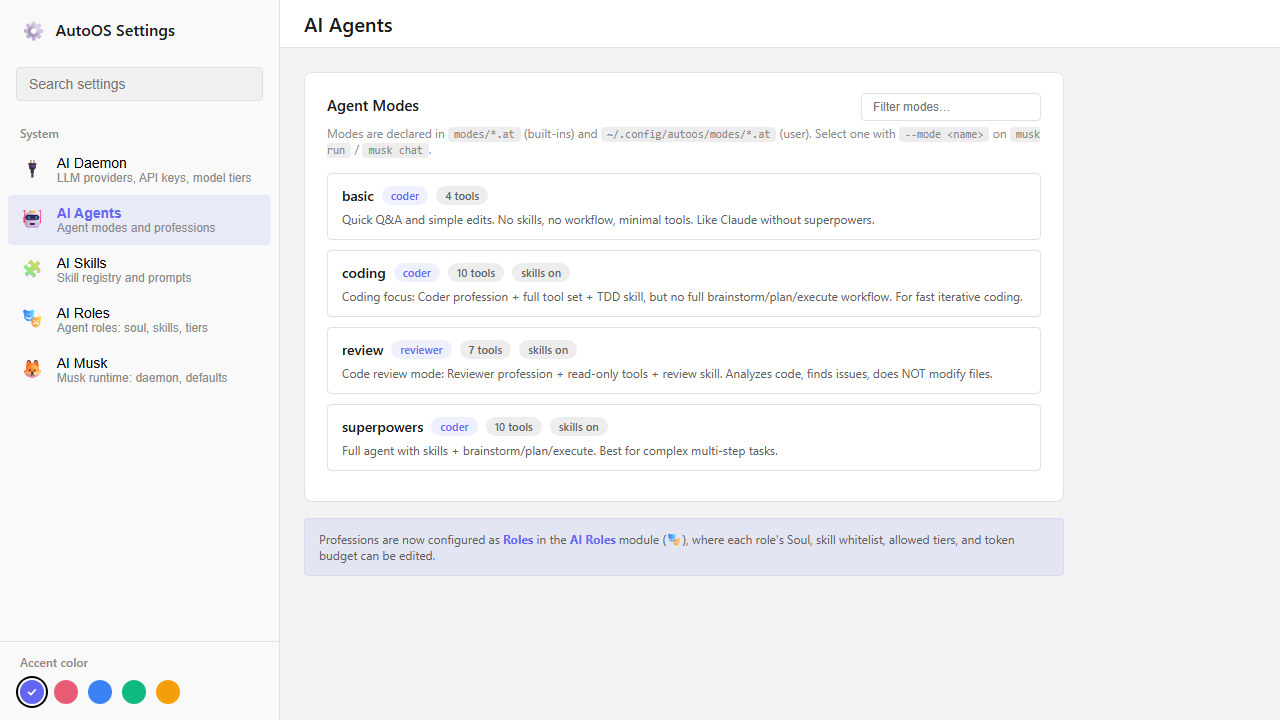Image resolution: width=1280 pixels, height=720 pixels.
Task: Click the skills on badge of review
Action: click(x=548, y=350)
